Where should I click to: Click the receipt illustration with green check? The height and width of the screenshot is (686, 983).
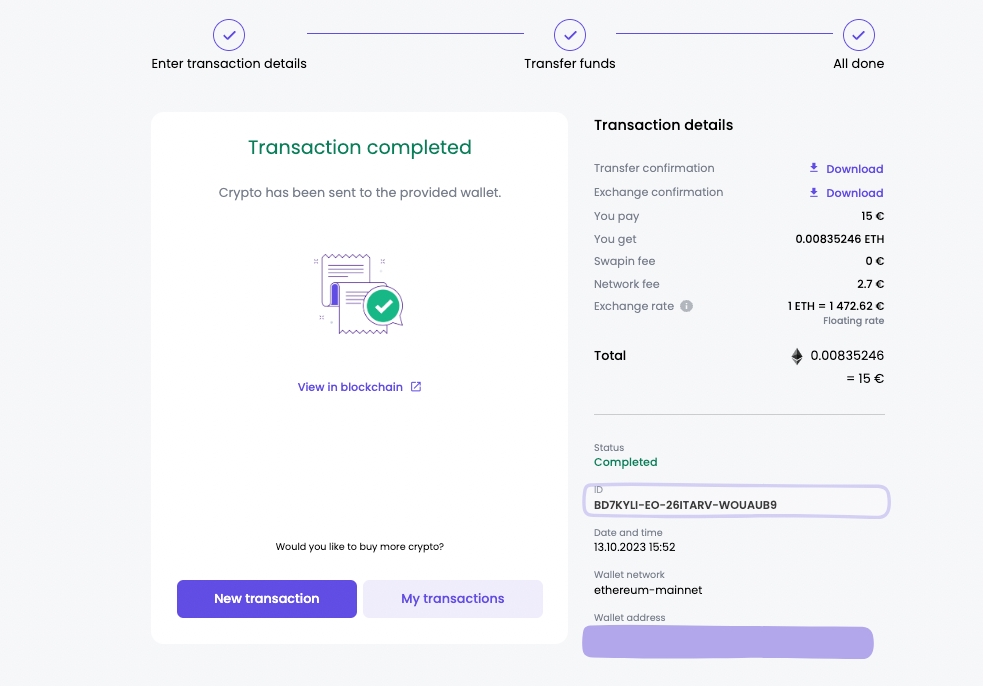point(359,293)
